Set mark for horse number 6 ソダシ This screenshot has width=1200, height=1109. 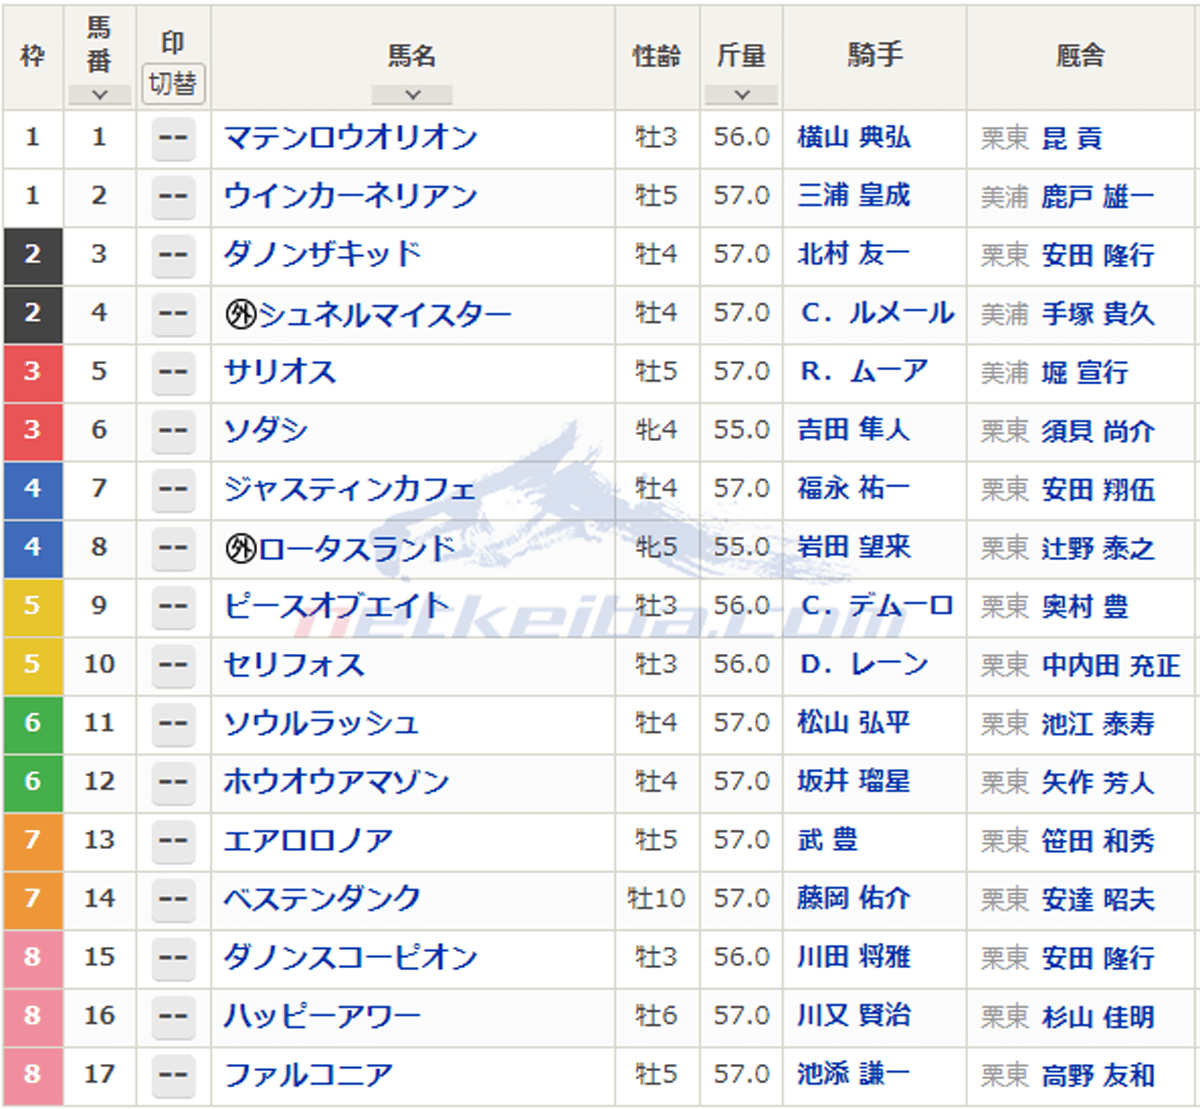(173, 430)
